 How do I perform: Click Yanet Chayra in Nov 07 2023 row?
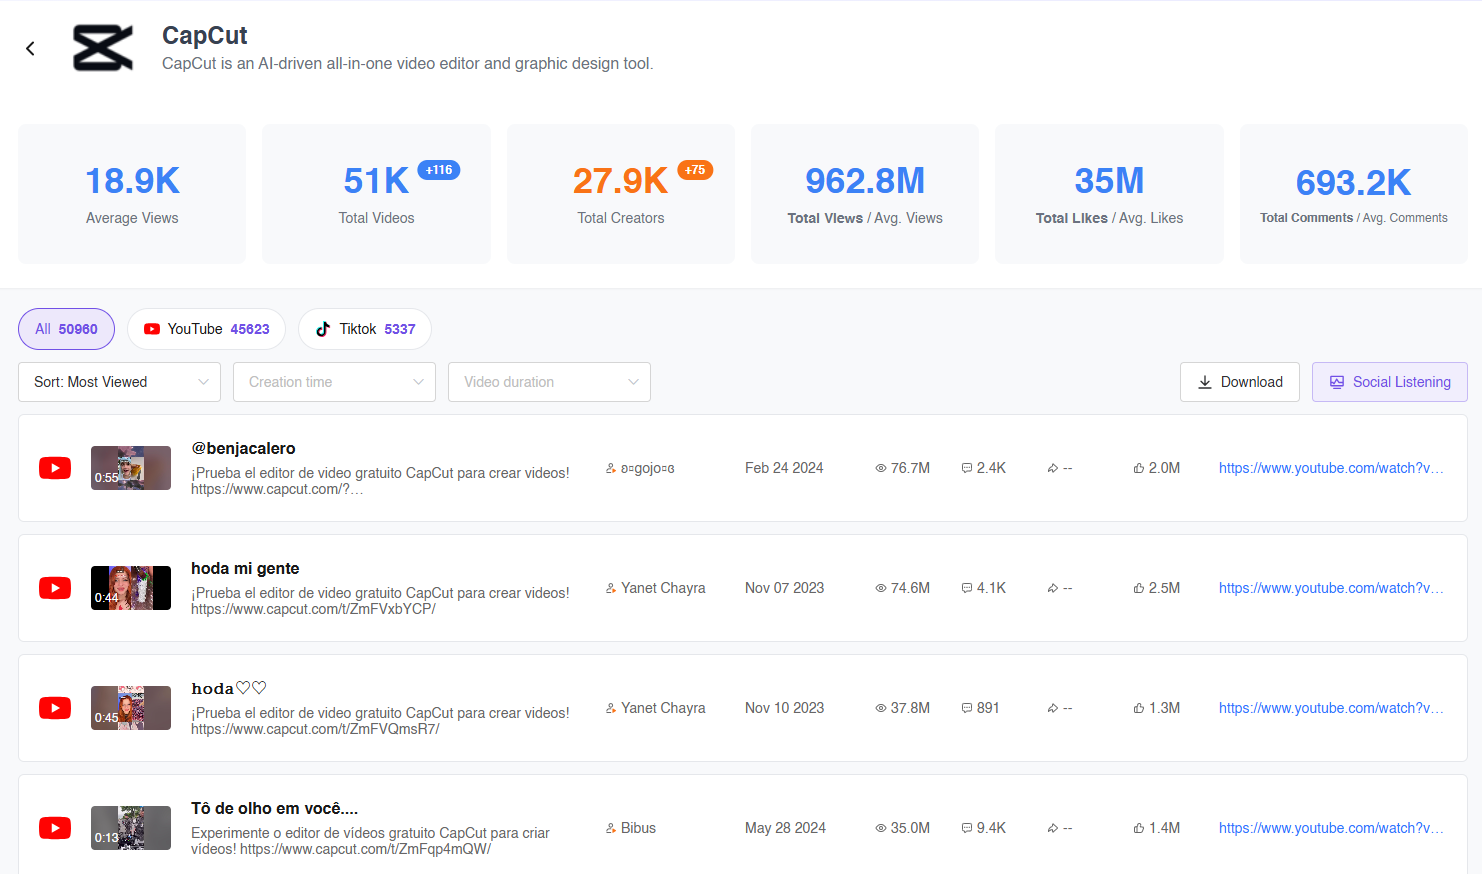663,588
